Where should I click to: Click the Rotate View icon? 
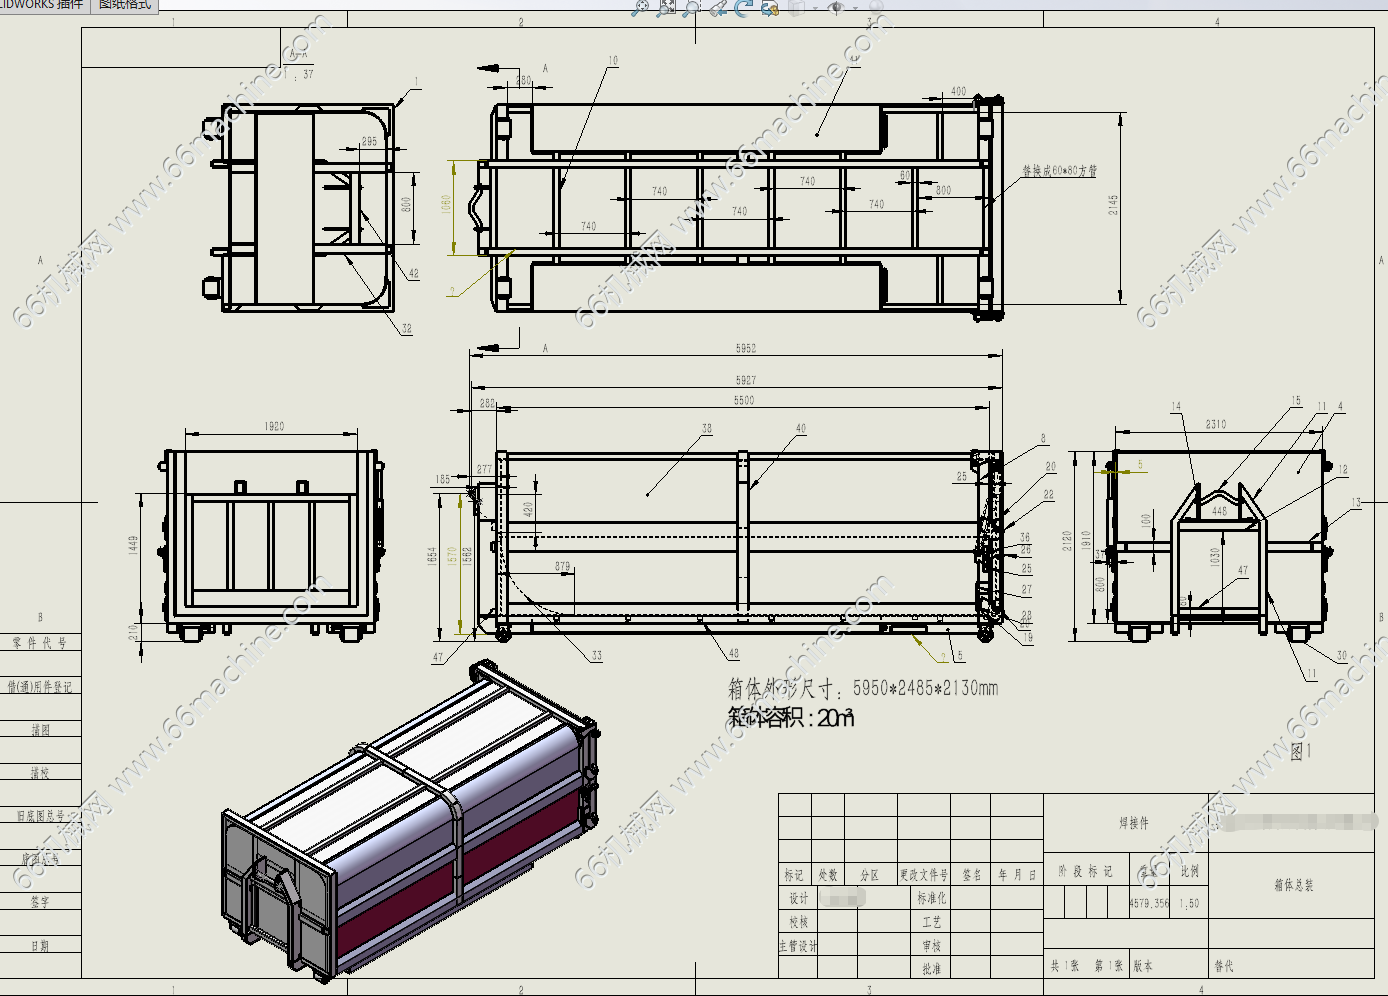[743, 8]
